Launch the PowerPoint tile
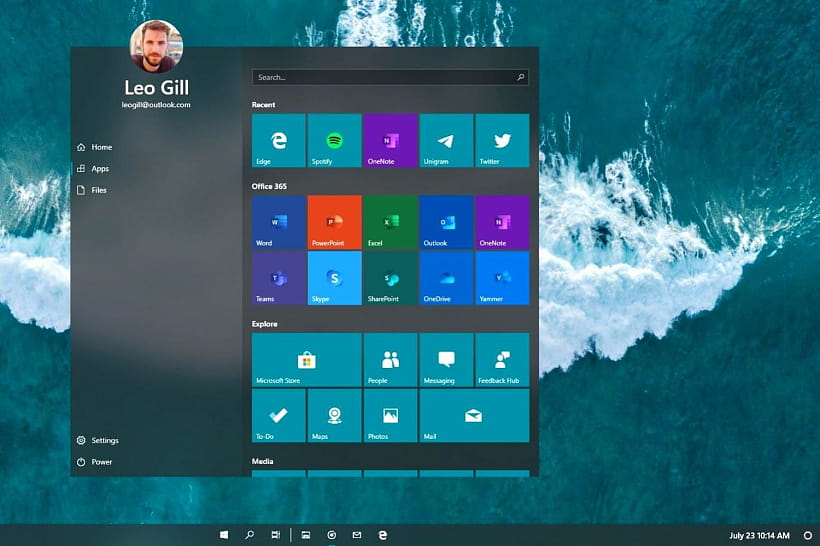The height and width of the screenshot is (546, 820). tap(335, 222)
